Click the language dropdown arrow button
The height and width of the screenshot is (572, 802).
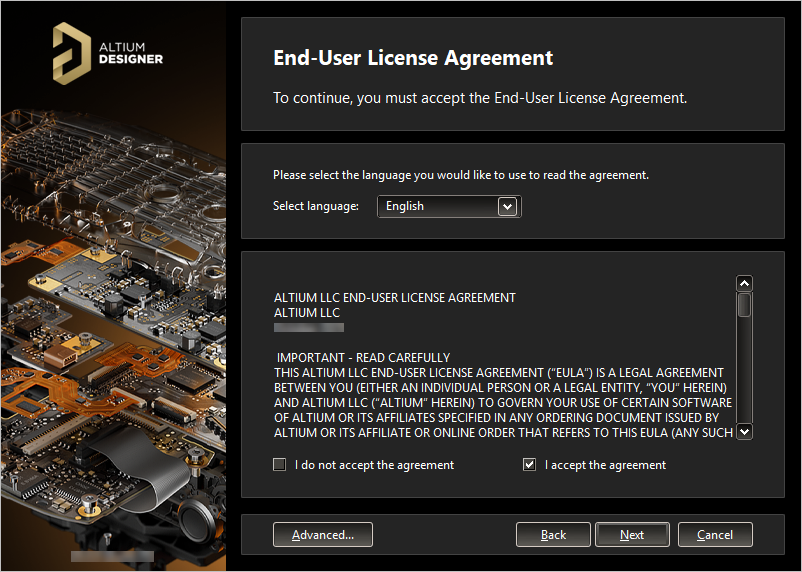[507, 207]
